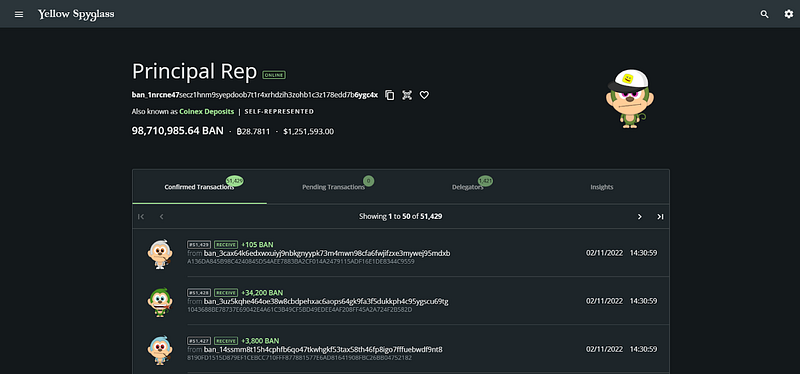
Task: Click the timestamp of the +3,800 BAN row
Action: pos(621,350)
